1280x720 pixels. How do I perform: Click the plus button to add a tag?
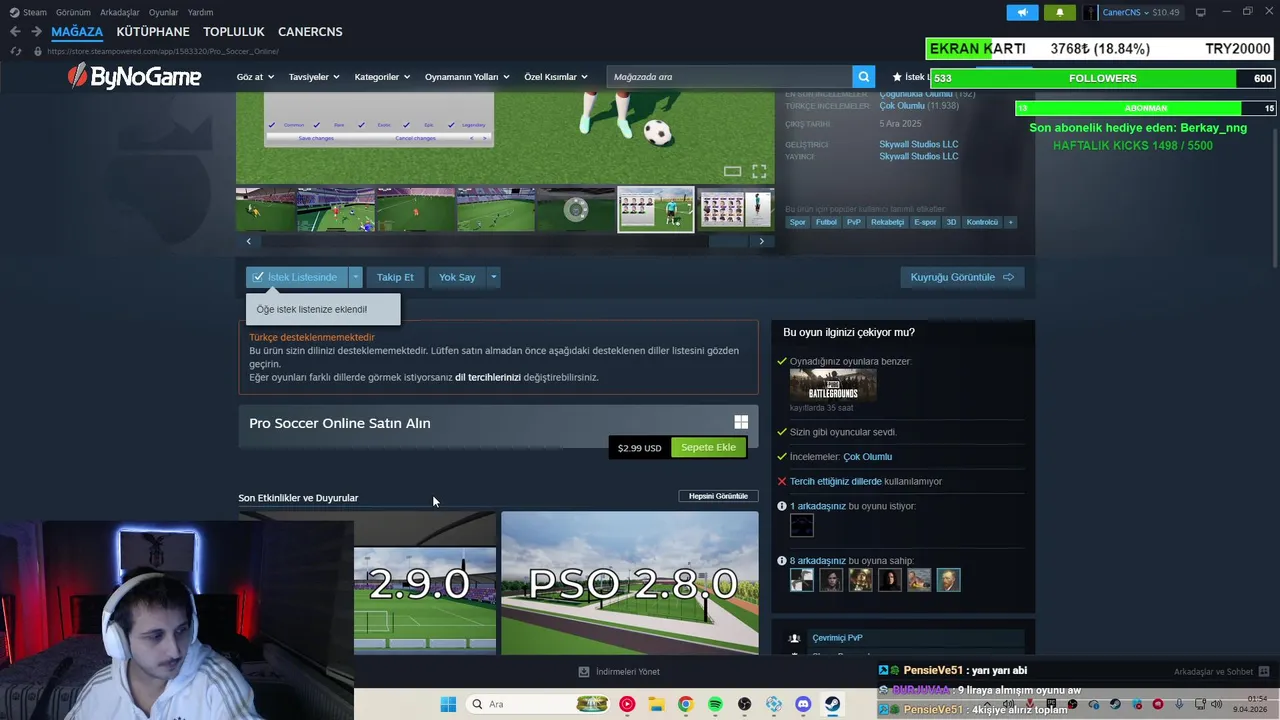click(x=1010, y=222)
